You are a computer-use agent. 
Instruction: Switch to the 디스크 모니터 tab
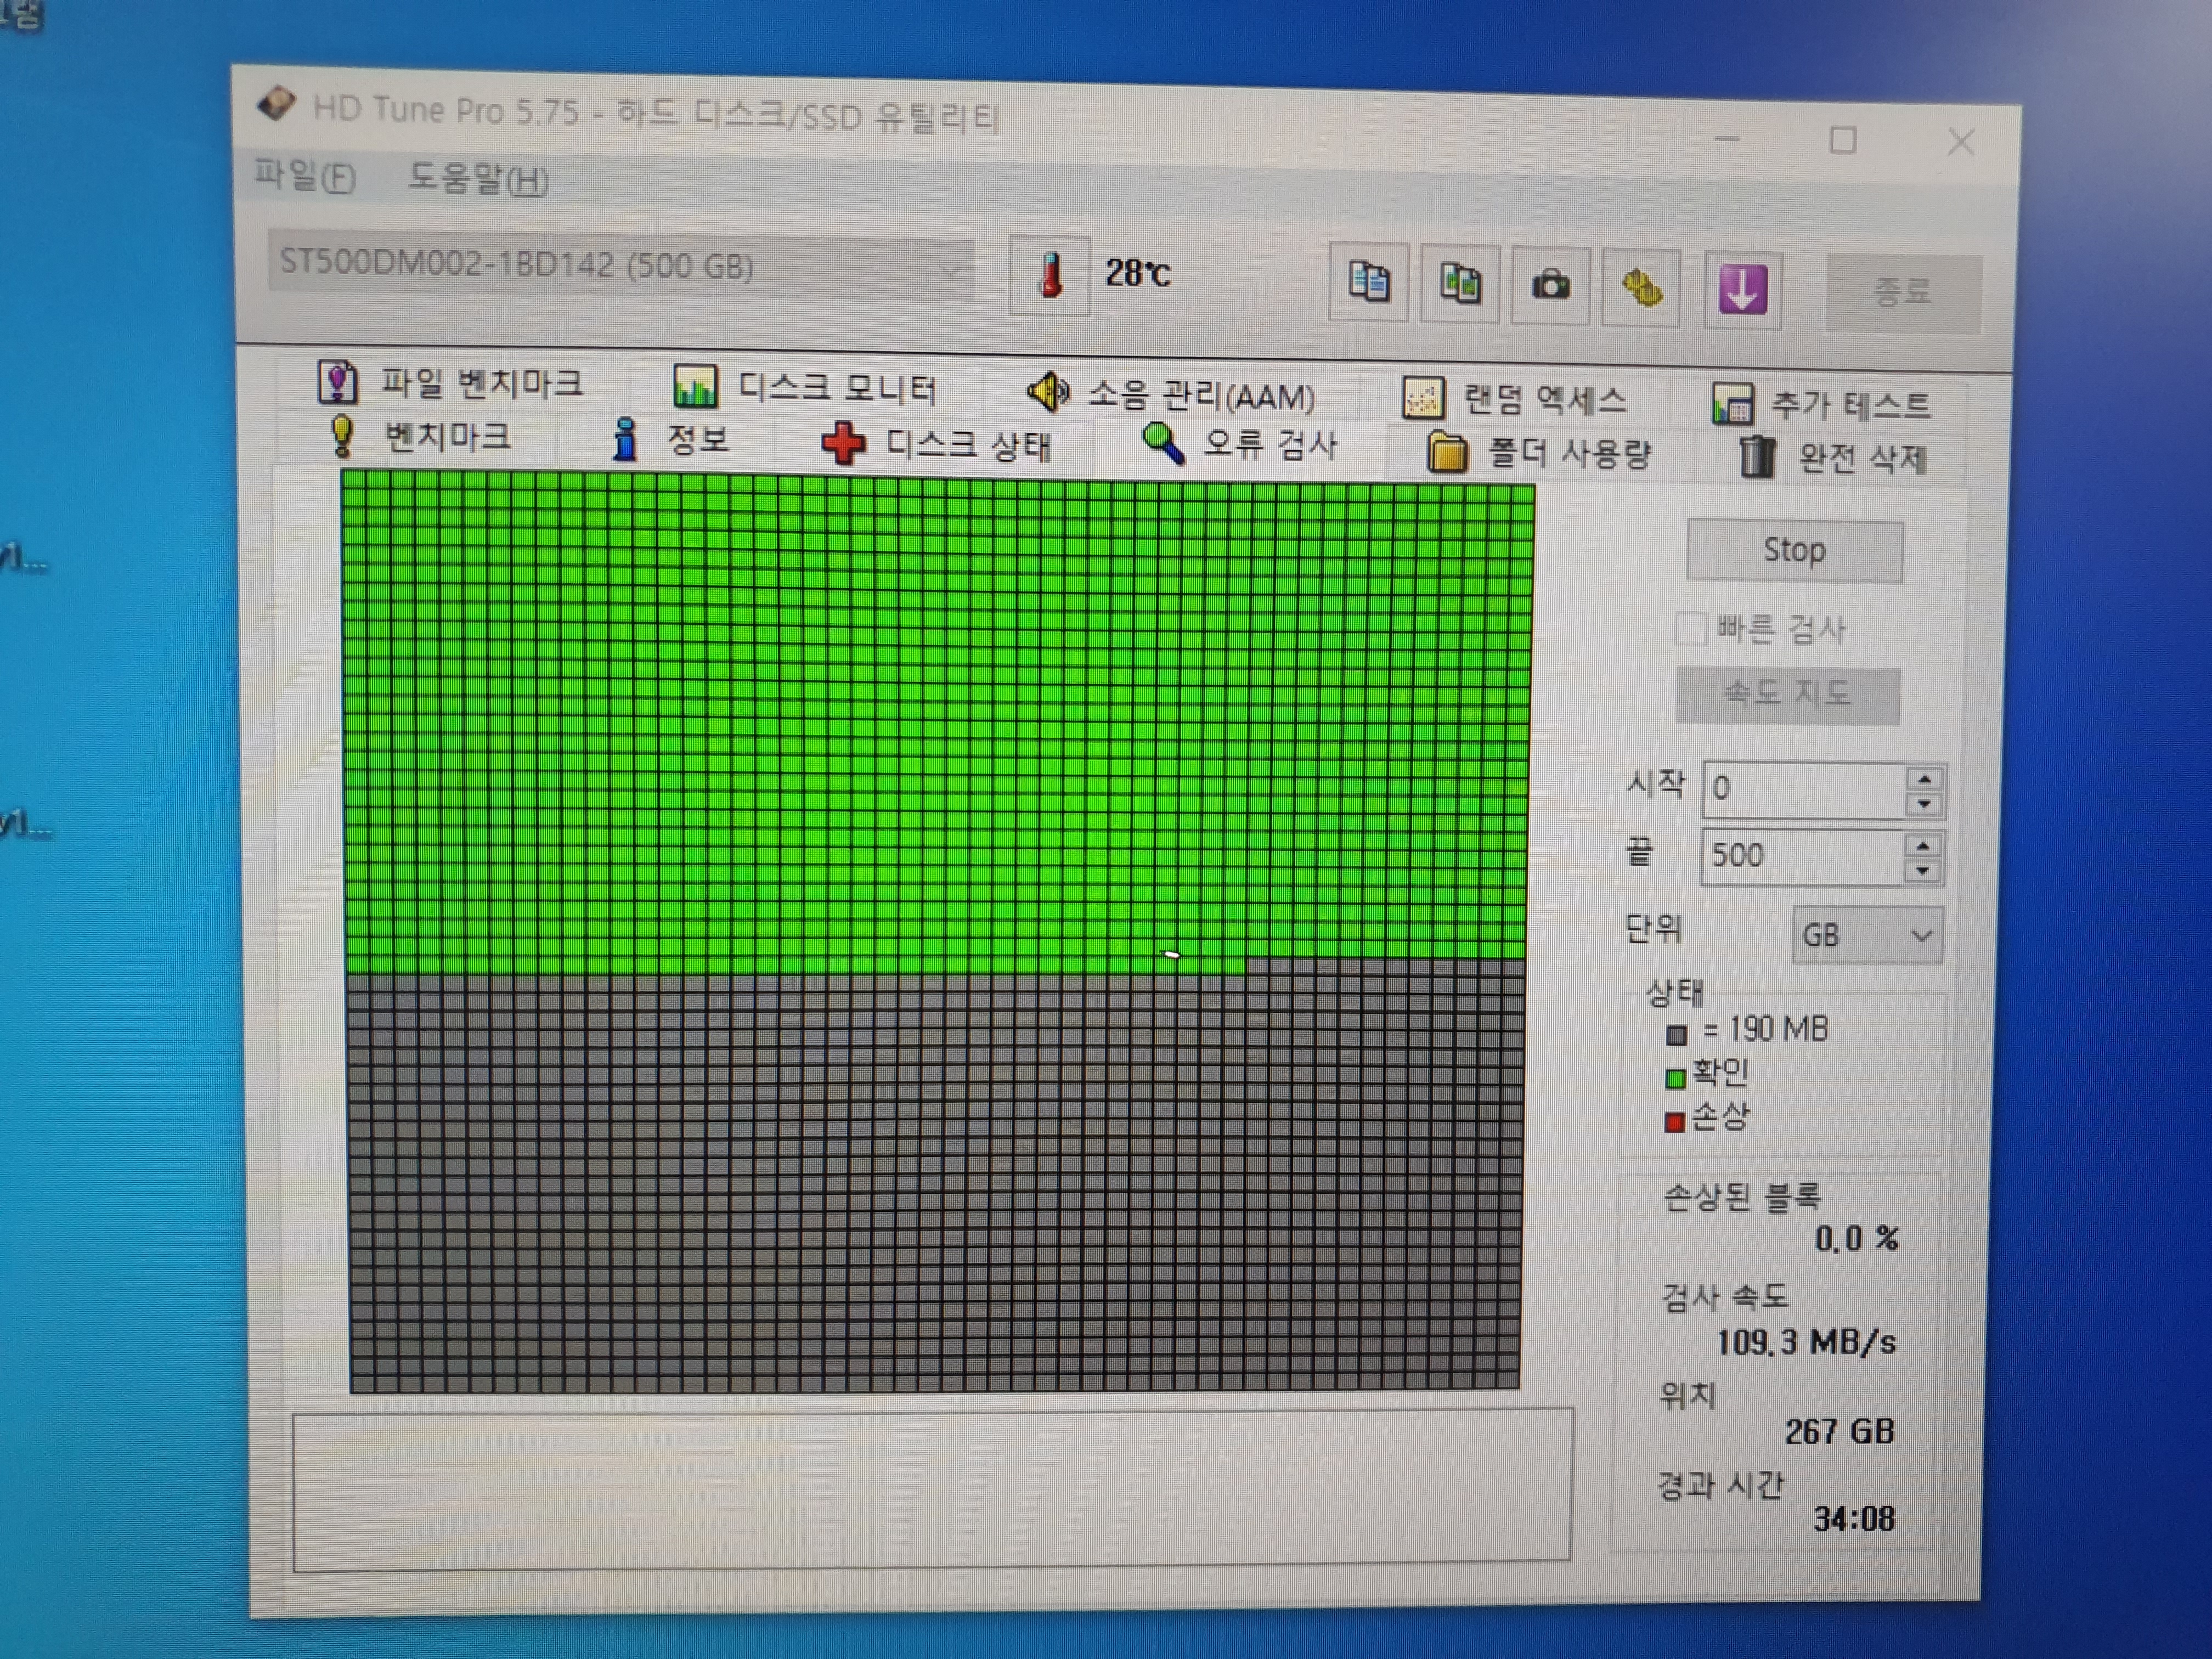coord(806,389)
